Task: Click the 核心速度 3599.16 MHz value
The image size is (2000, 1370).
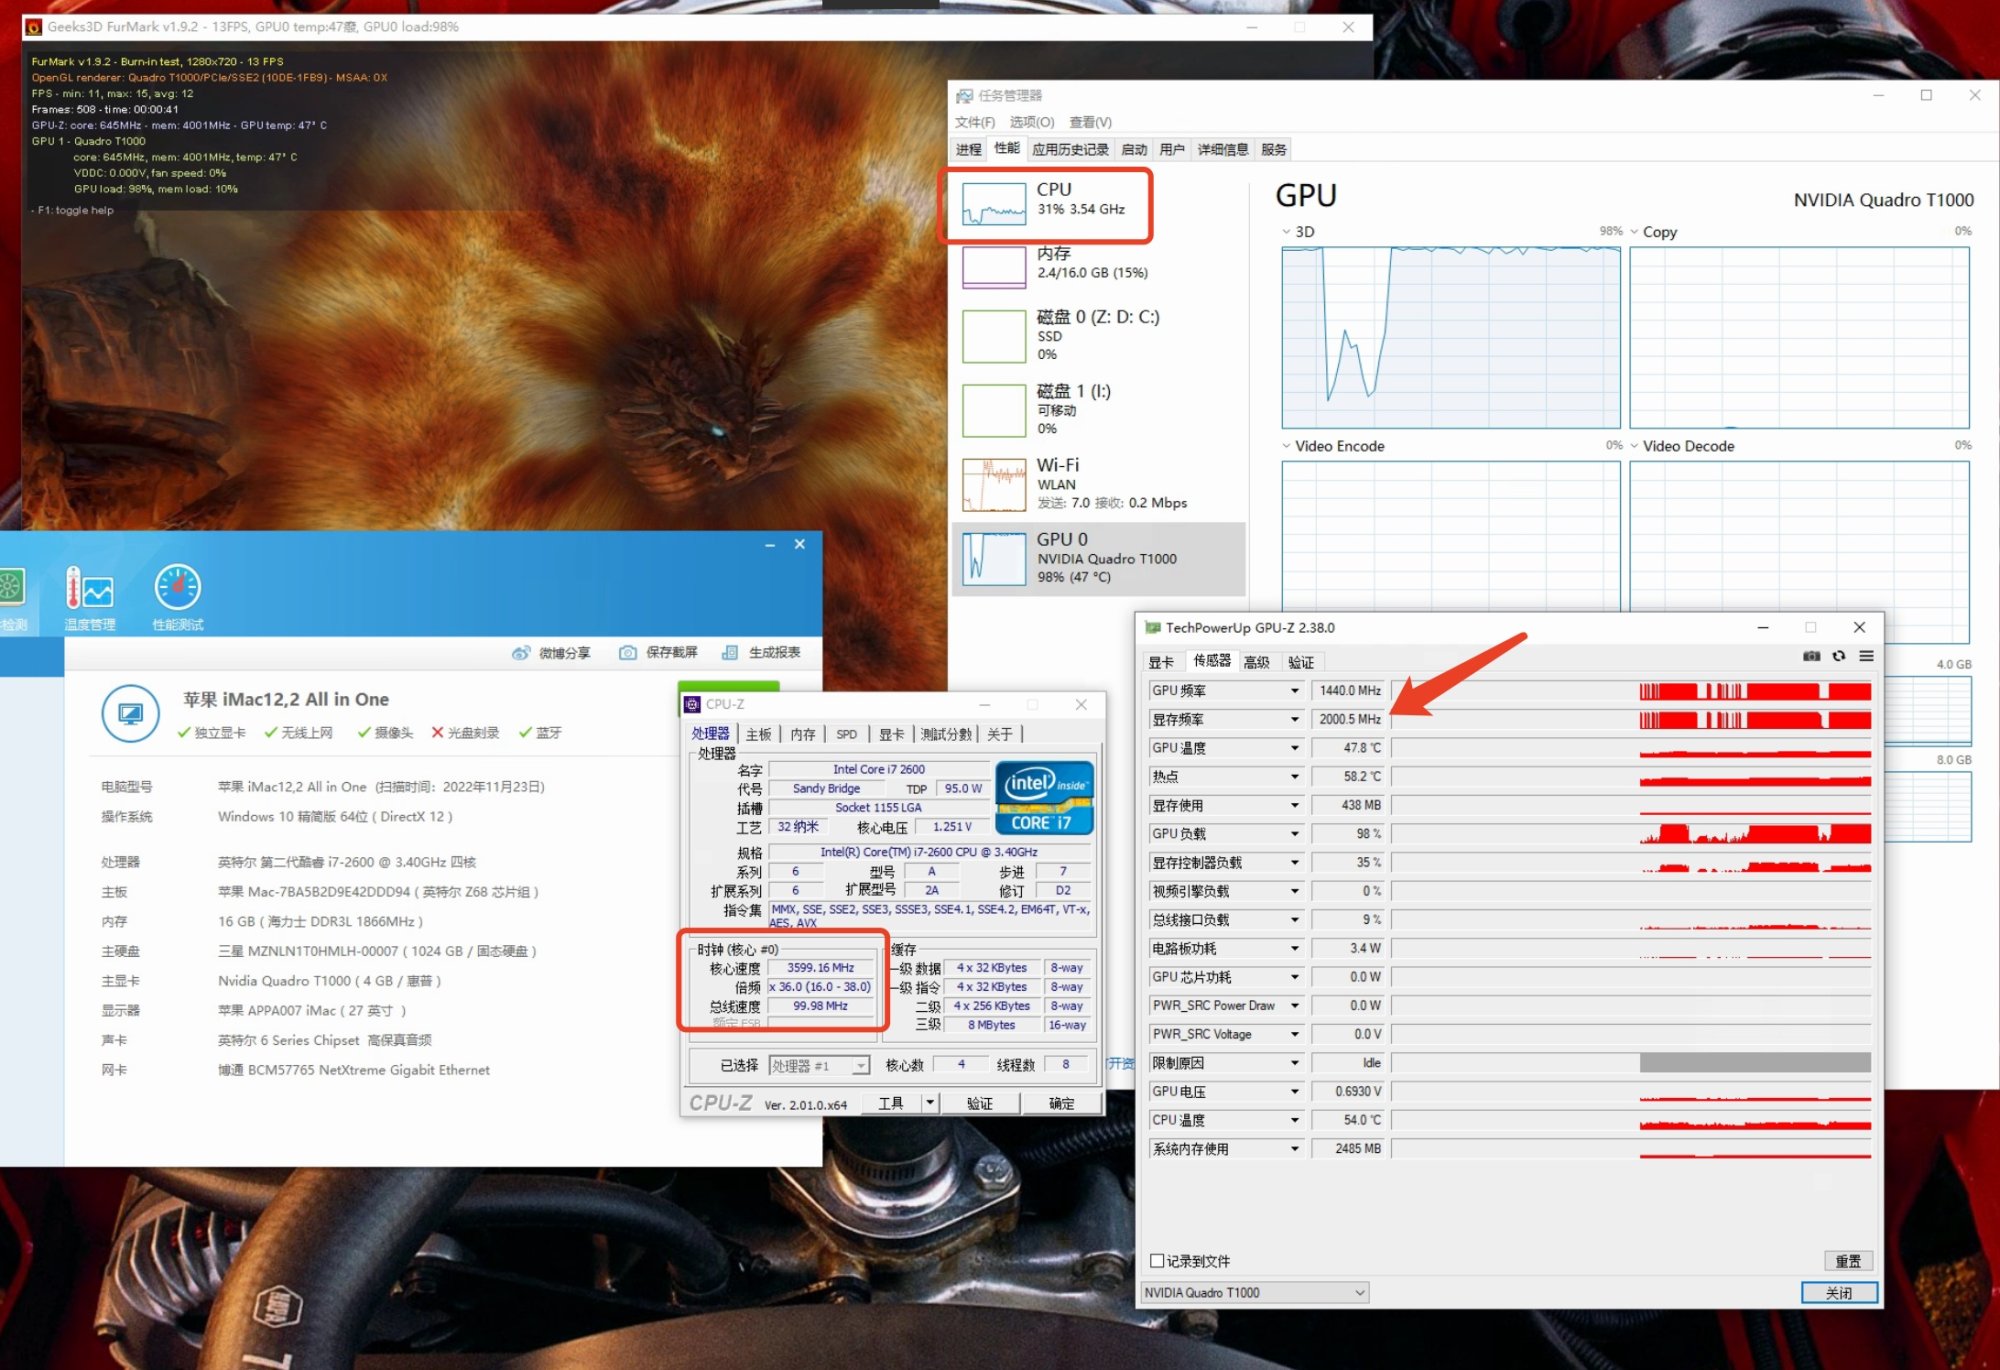Action: pyautogui.click(x=820, y=968)
